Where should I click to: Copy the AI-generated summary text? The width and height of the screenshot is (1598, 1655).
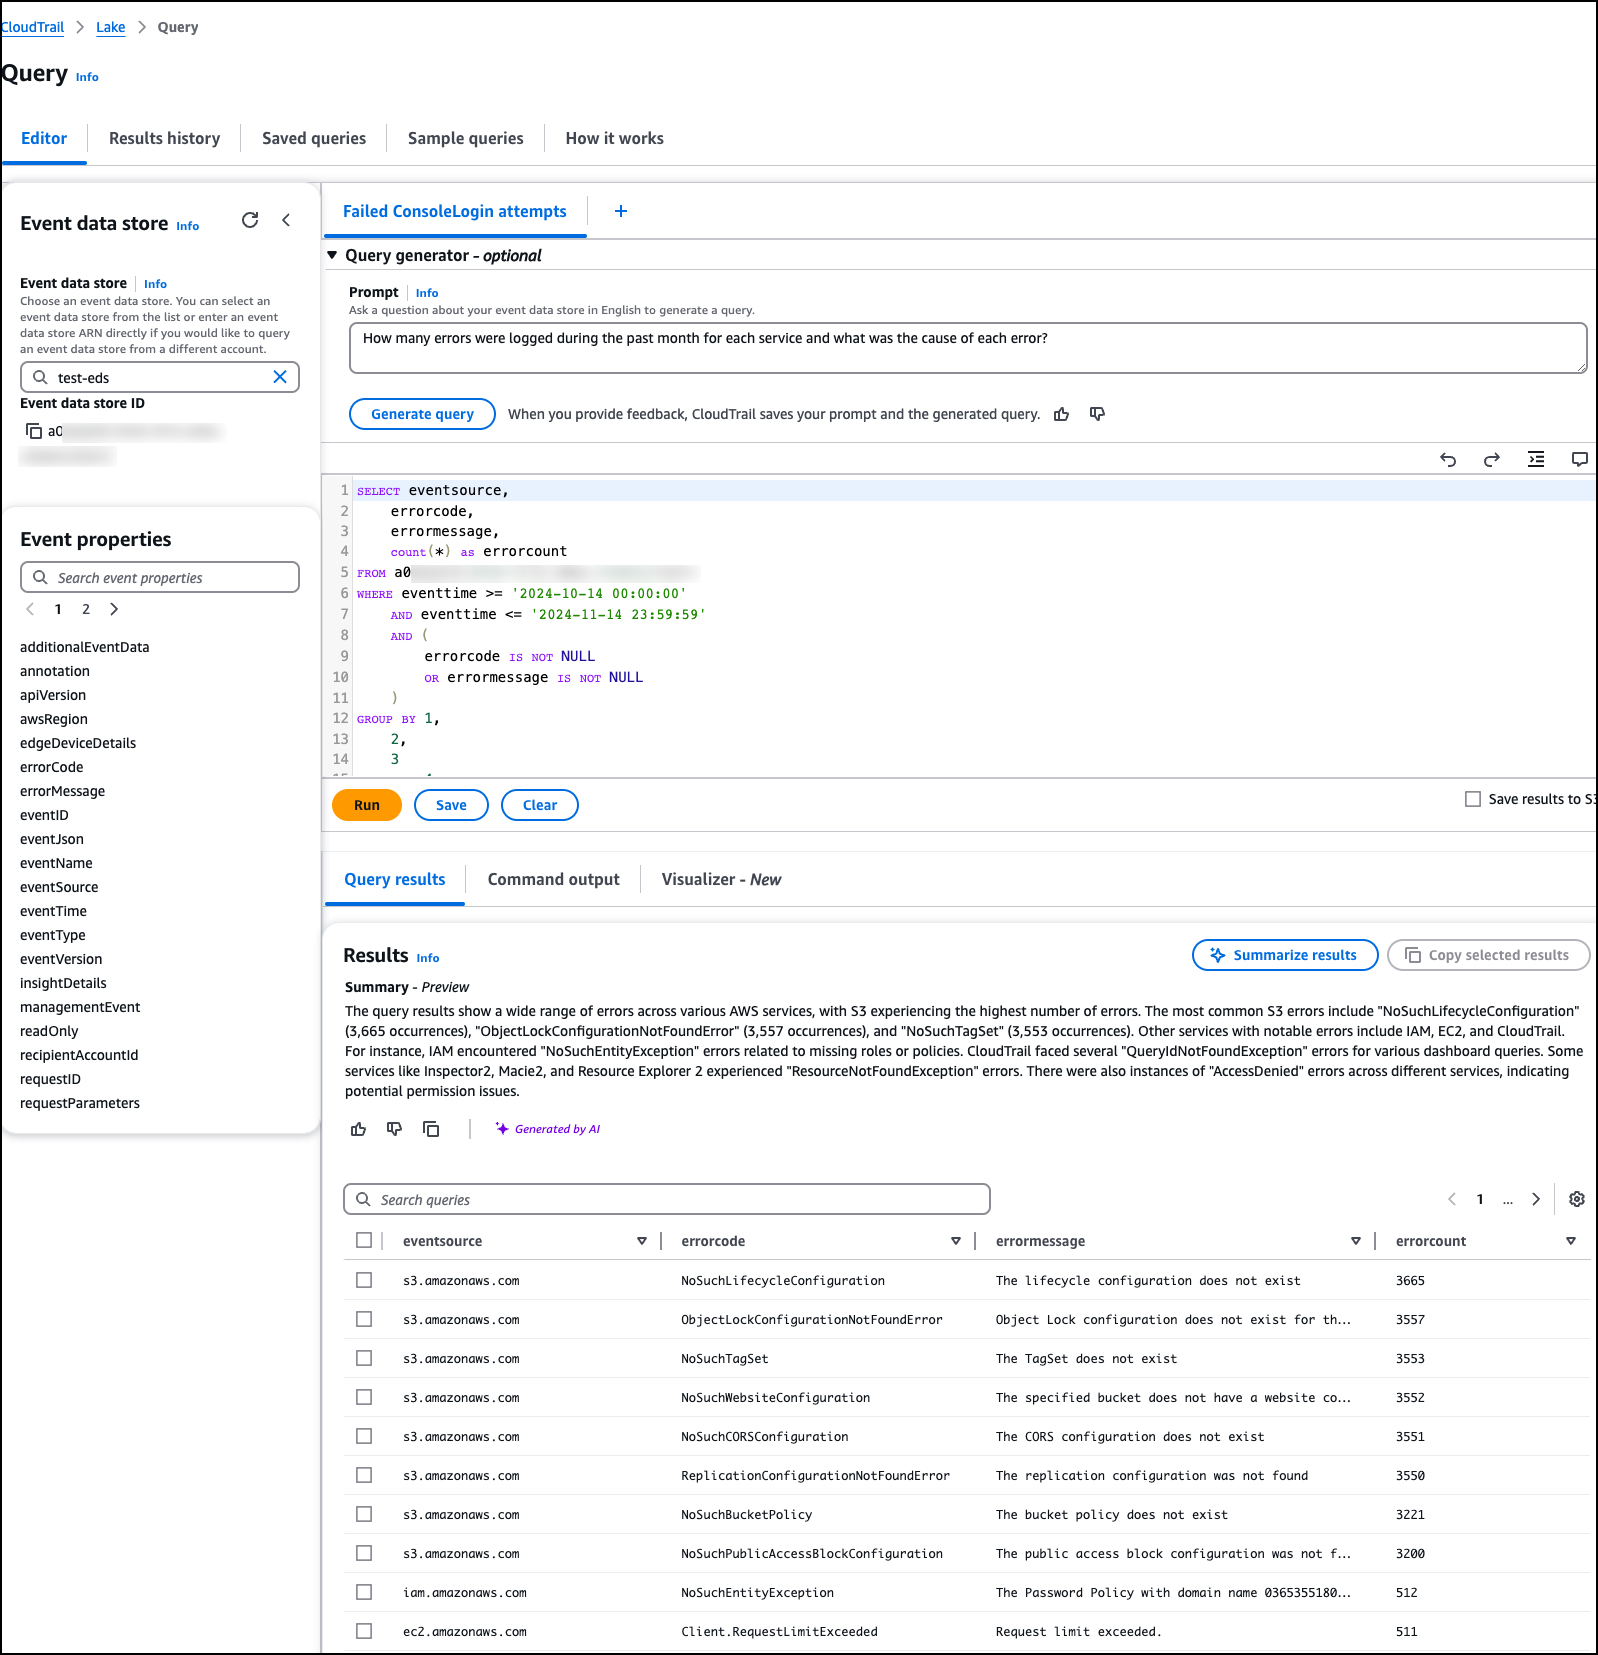pyautogui.click(x=431, y=1129)
